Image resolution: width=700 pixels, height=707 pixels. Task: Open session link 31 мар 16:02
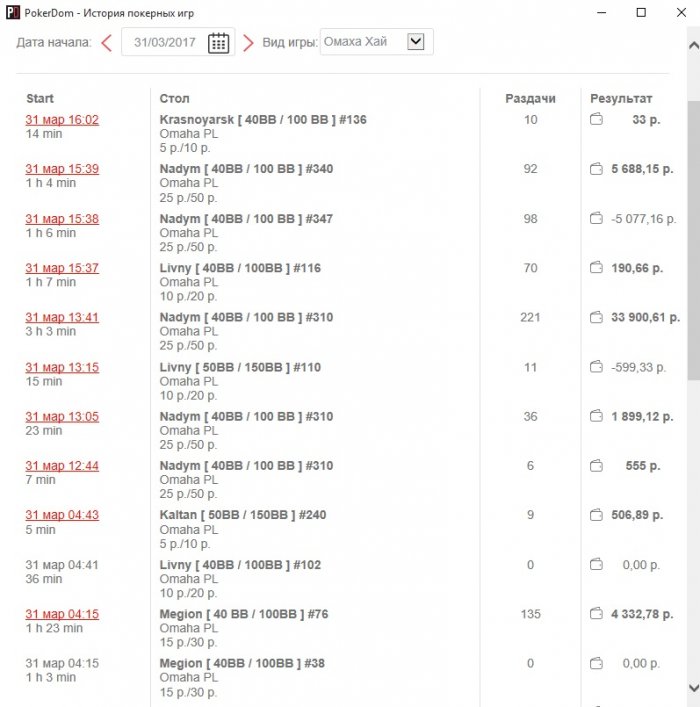[62, 120]
